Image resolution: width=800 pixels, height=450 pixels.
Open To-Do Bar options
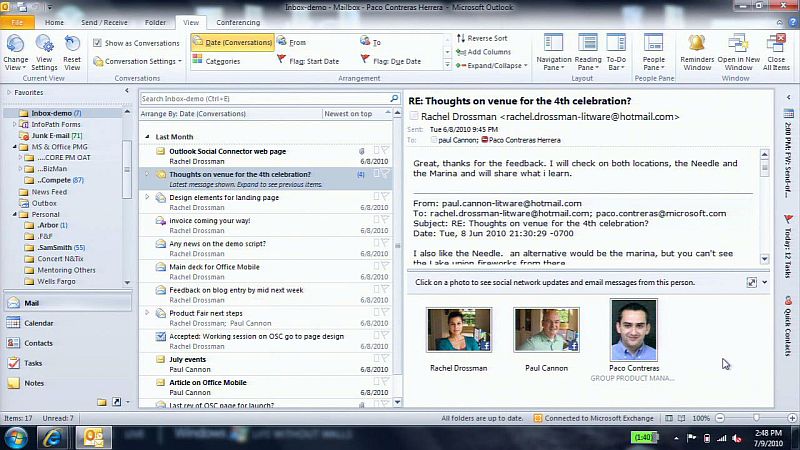[x=616, y=53]
